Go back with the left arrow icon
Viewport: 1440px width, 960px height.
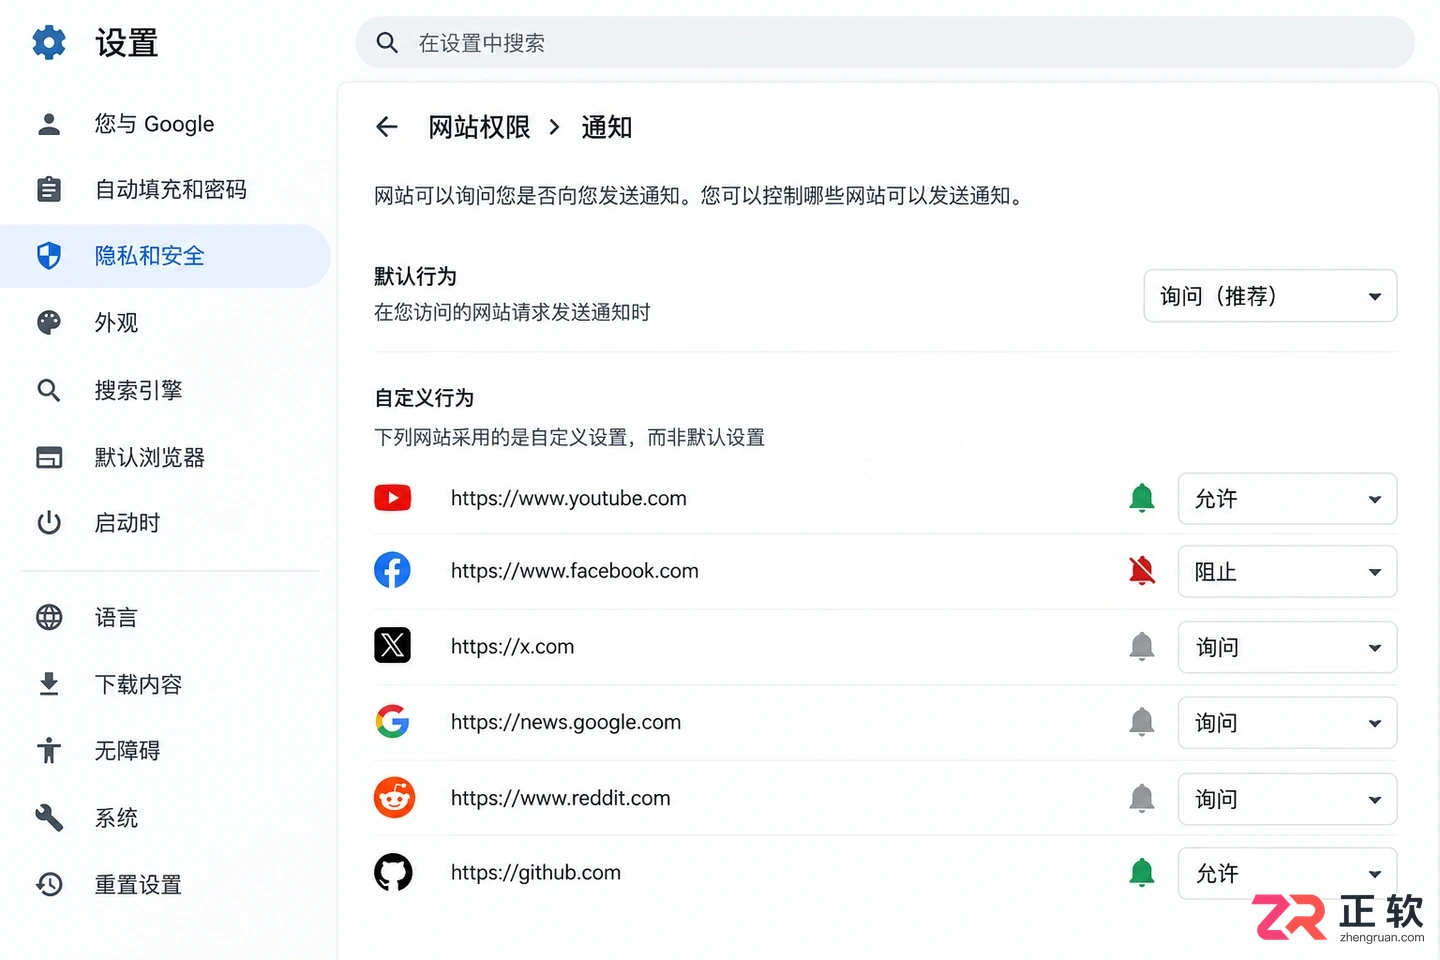pos(387,127)
